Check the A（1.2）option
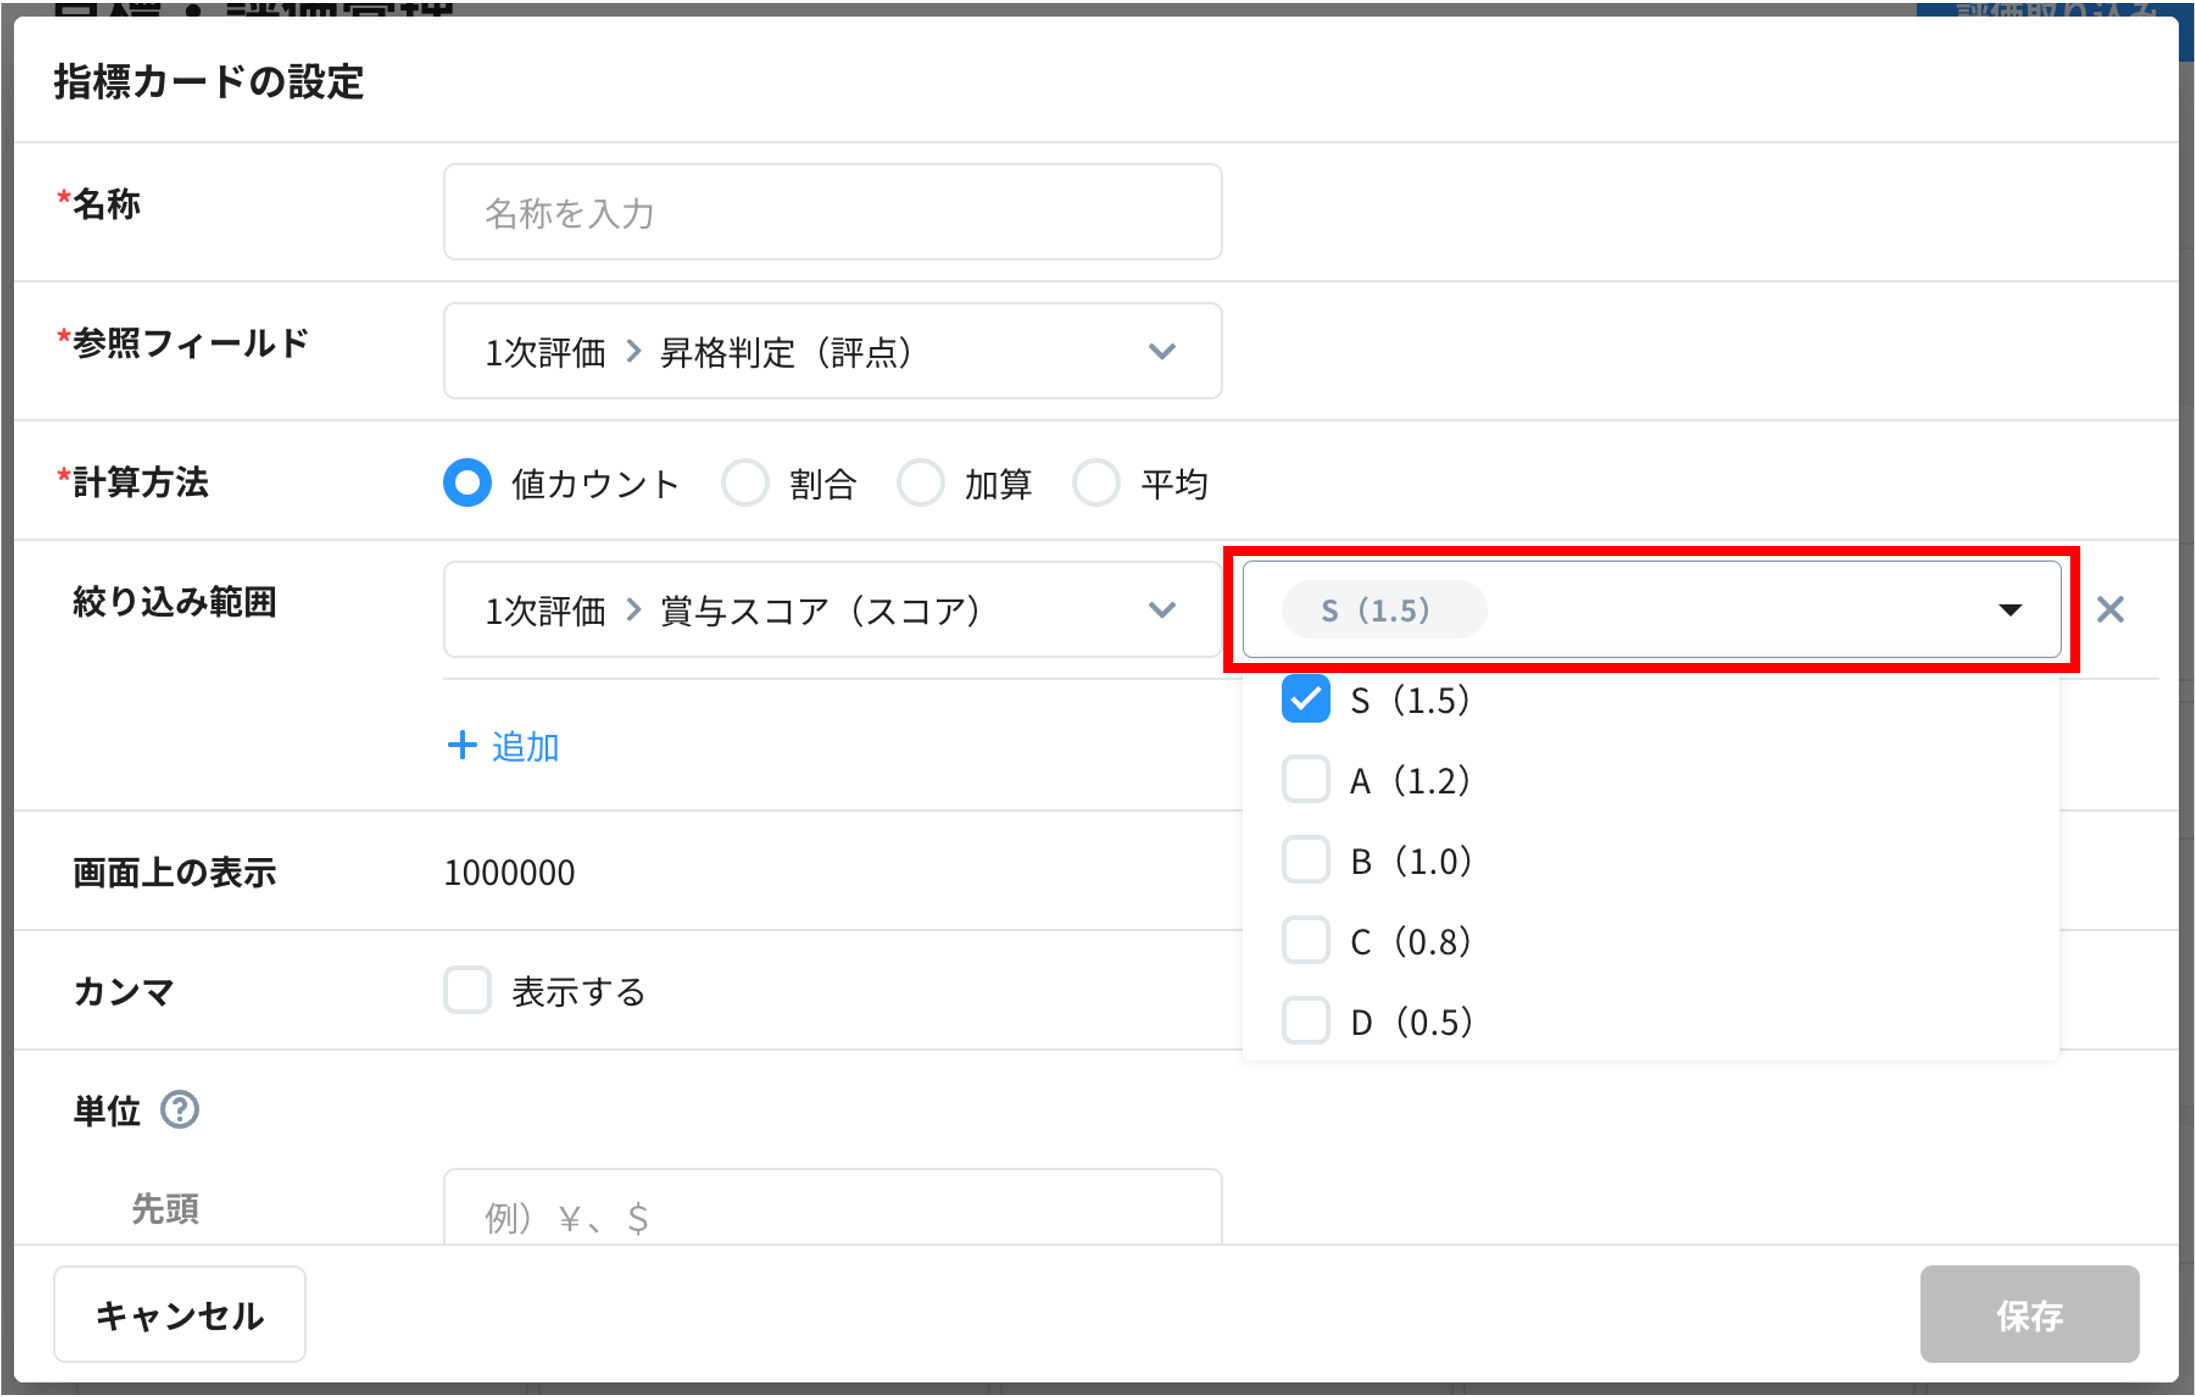Screen dimensions: 2195x1397 click(1305, 780)
